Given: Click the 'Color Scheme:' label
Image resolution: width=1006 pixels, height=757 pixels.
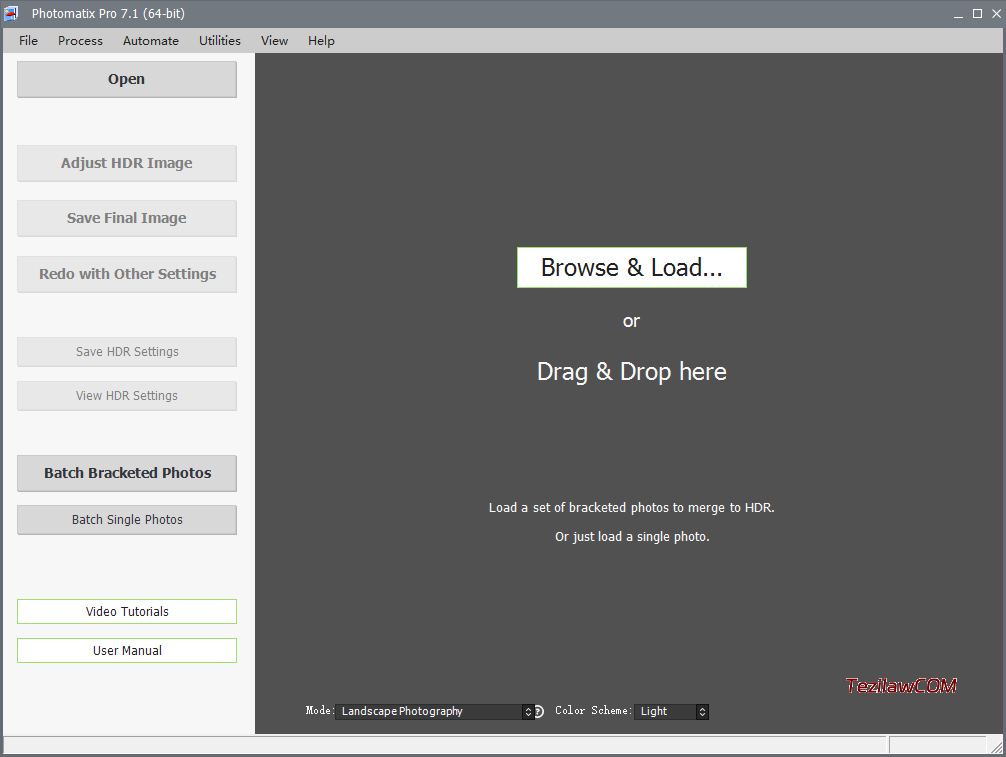Looking at the screenshot, I should (x=593, y=710).
